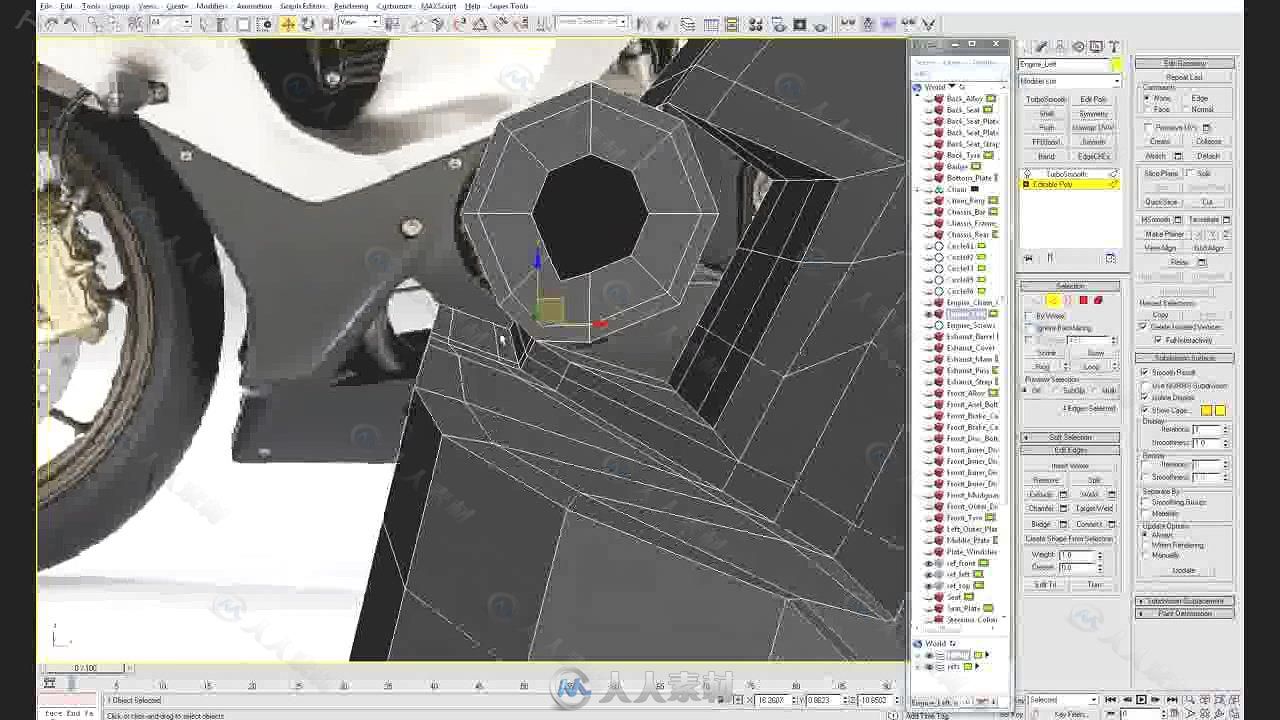Enable the By Vertex checkbox

[x=1029, y=316]
